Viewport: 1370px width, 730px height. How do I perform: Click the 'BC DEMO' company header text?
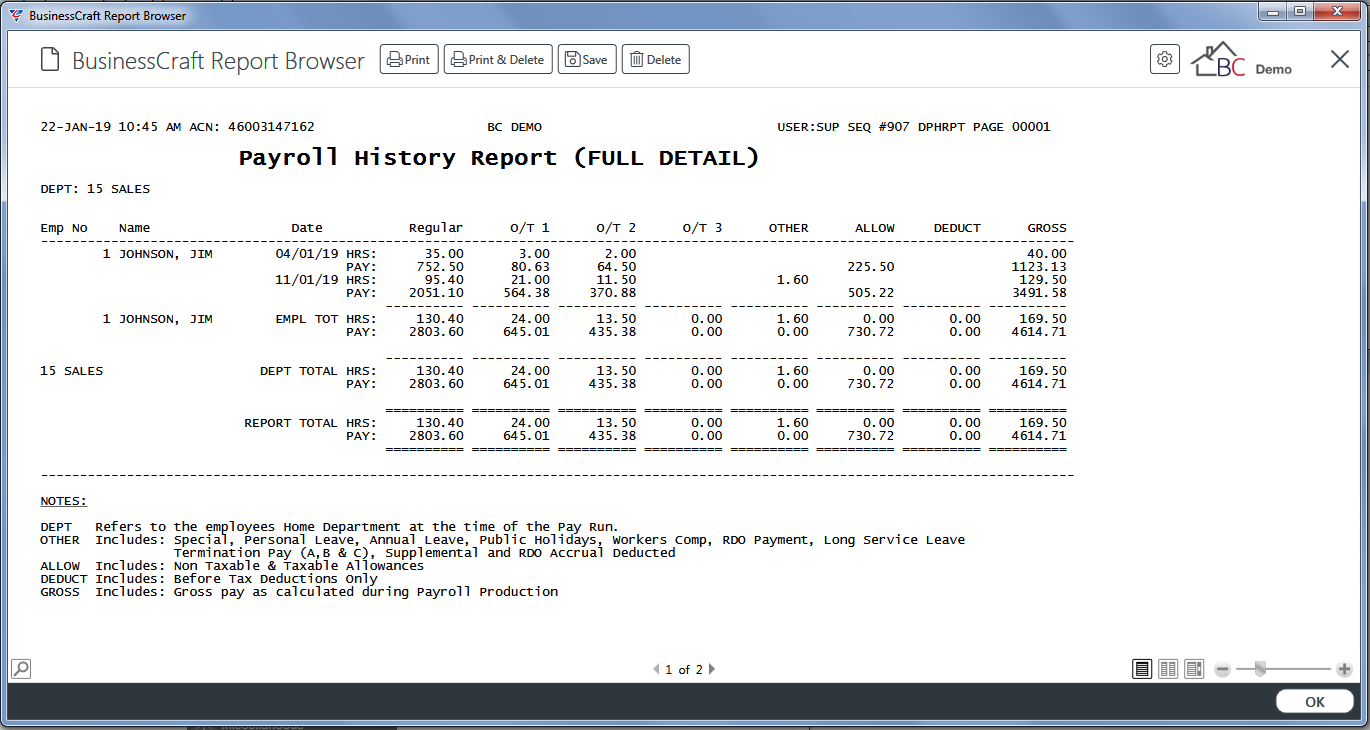pos(514,127)
